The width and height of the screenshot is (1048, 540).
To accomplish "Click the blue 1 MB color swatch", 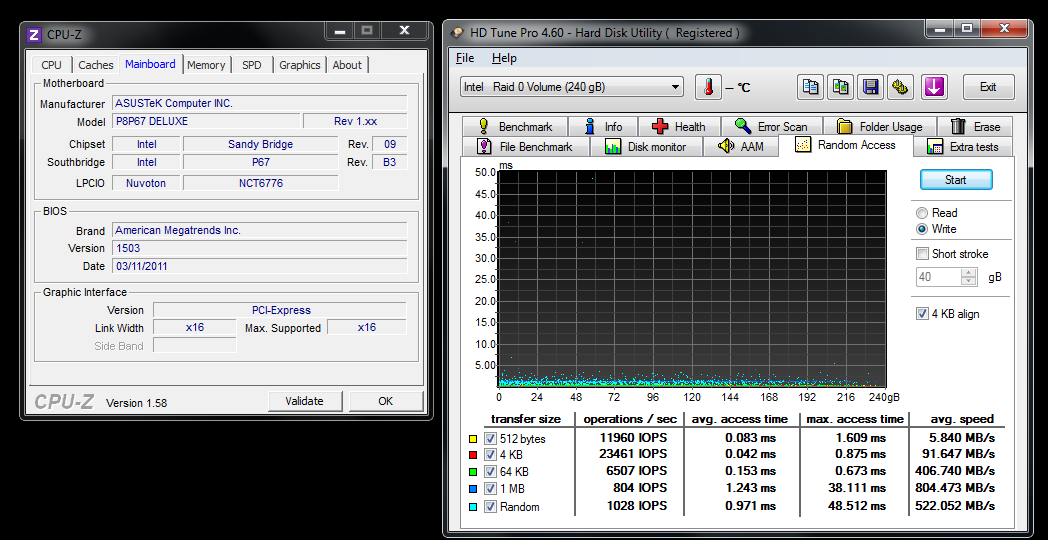I will [x=473, y=489].
